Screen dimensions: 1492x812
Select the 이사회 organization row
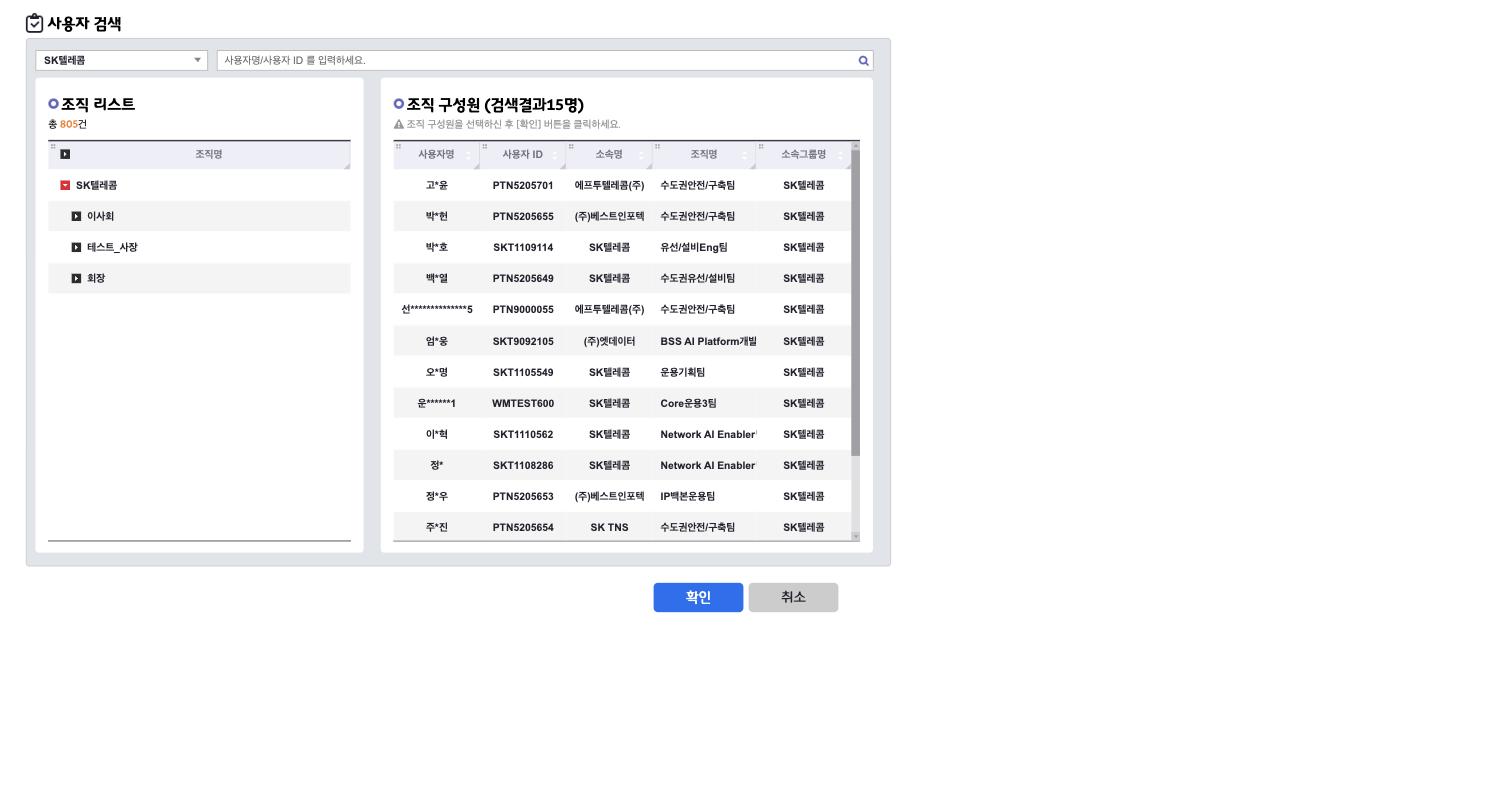(x=199, y=216)
